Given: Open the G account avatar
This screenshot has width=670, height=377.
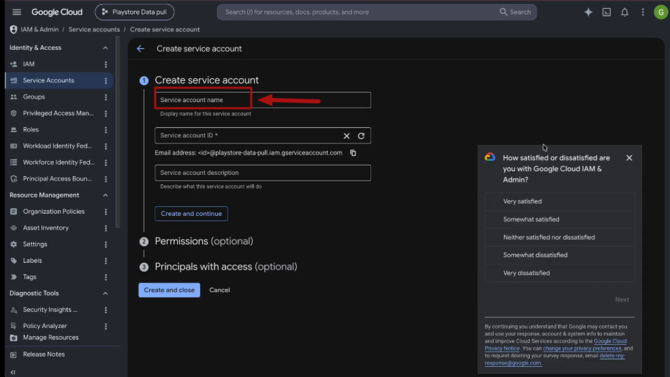Looking at the screenshot, I should tap(661, 12).
